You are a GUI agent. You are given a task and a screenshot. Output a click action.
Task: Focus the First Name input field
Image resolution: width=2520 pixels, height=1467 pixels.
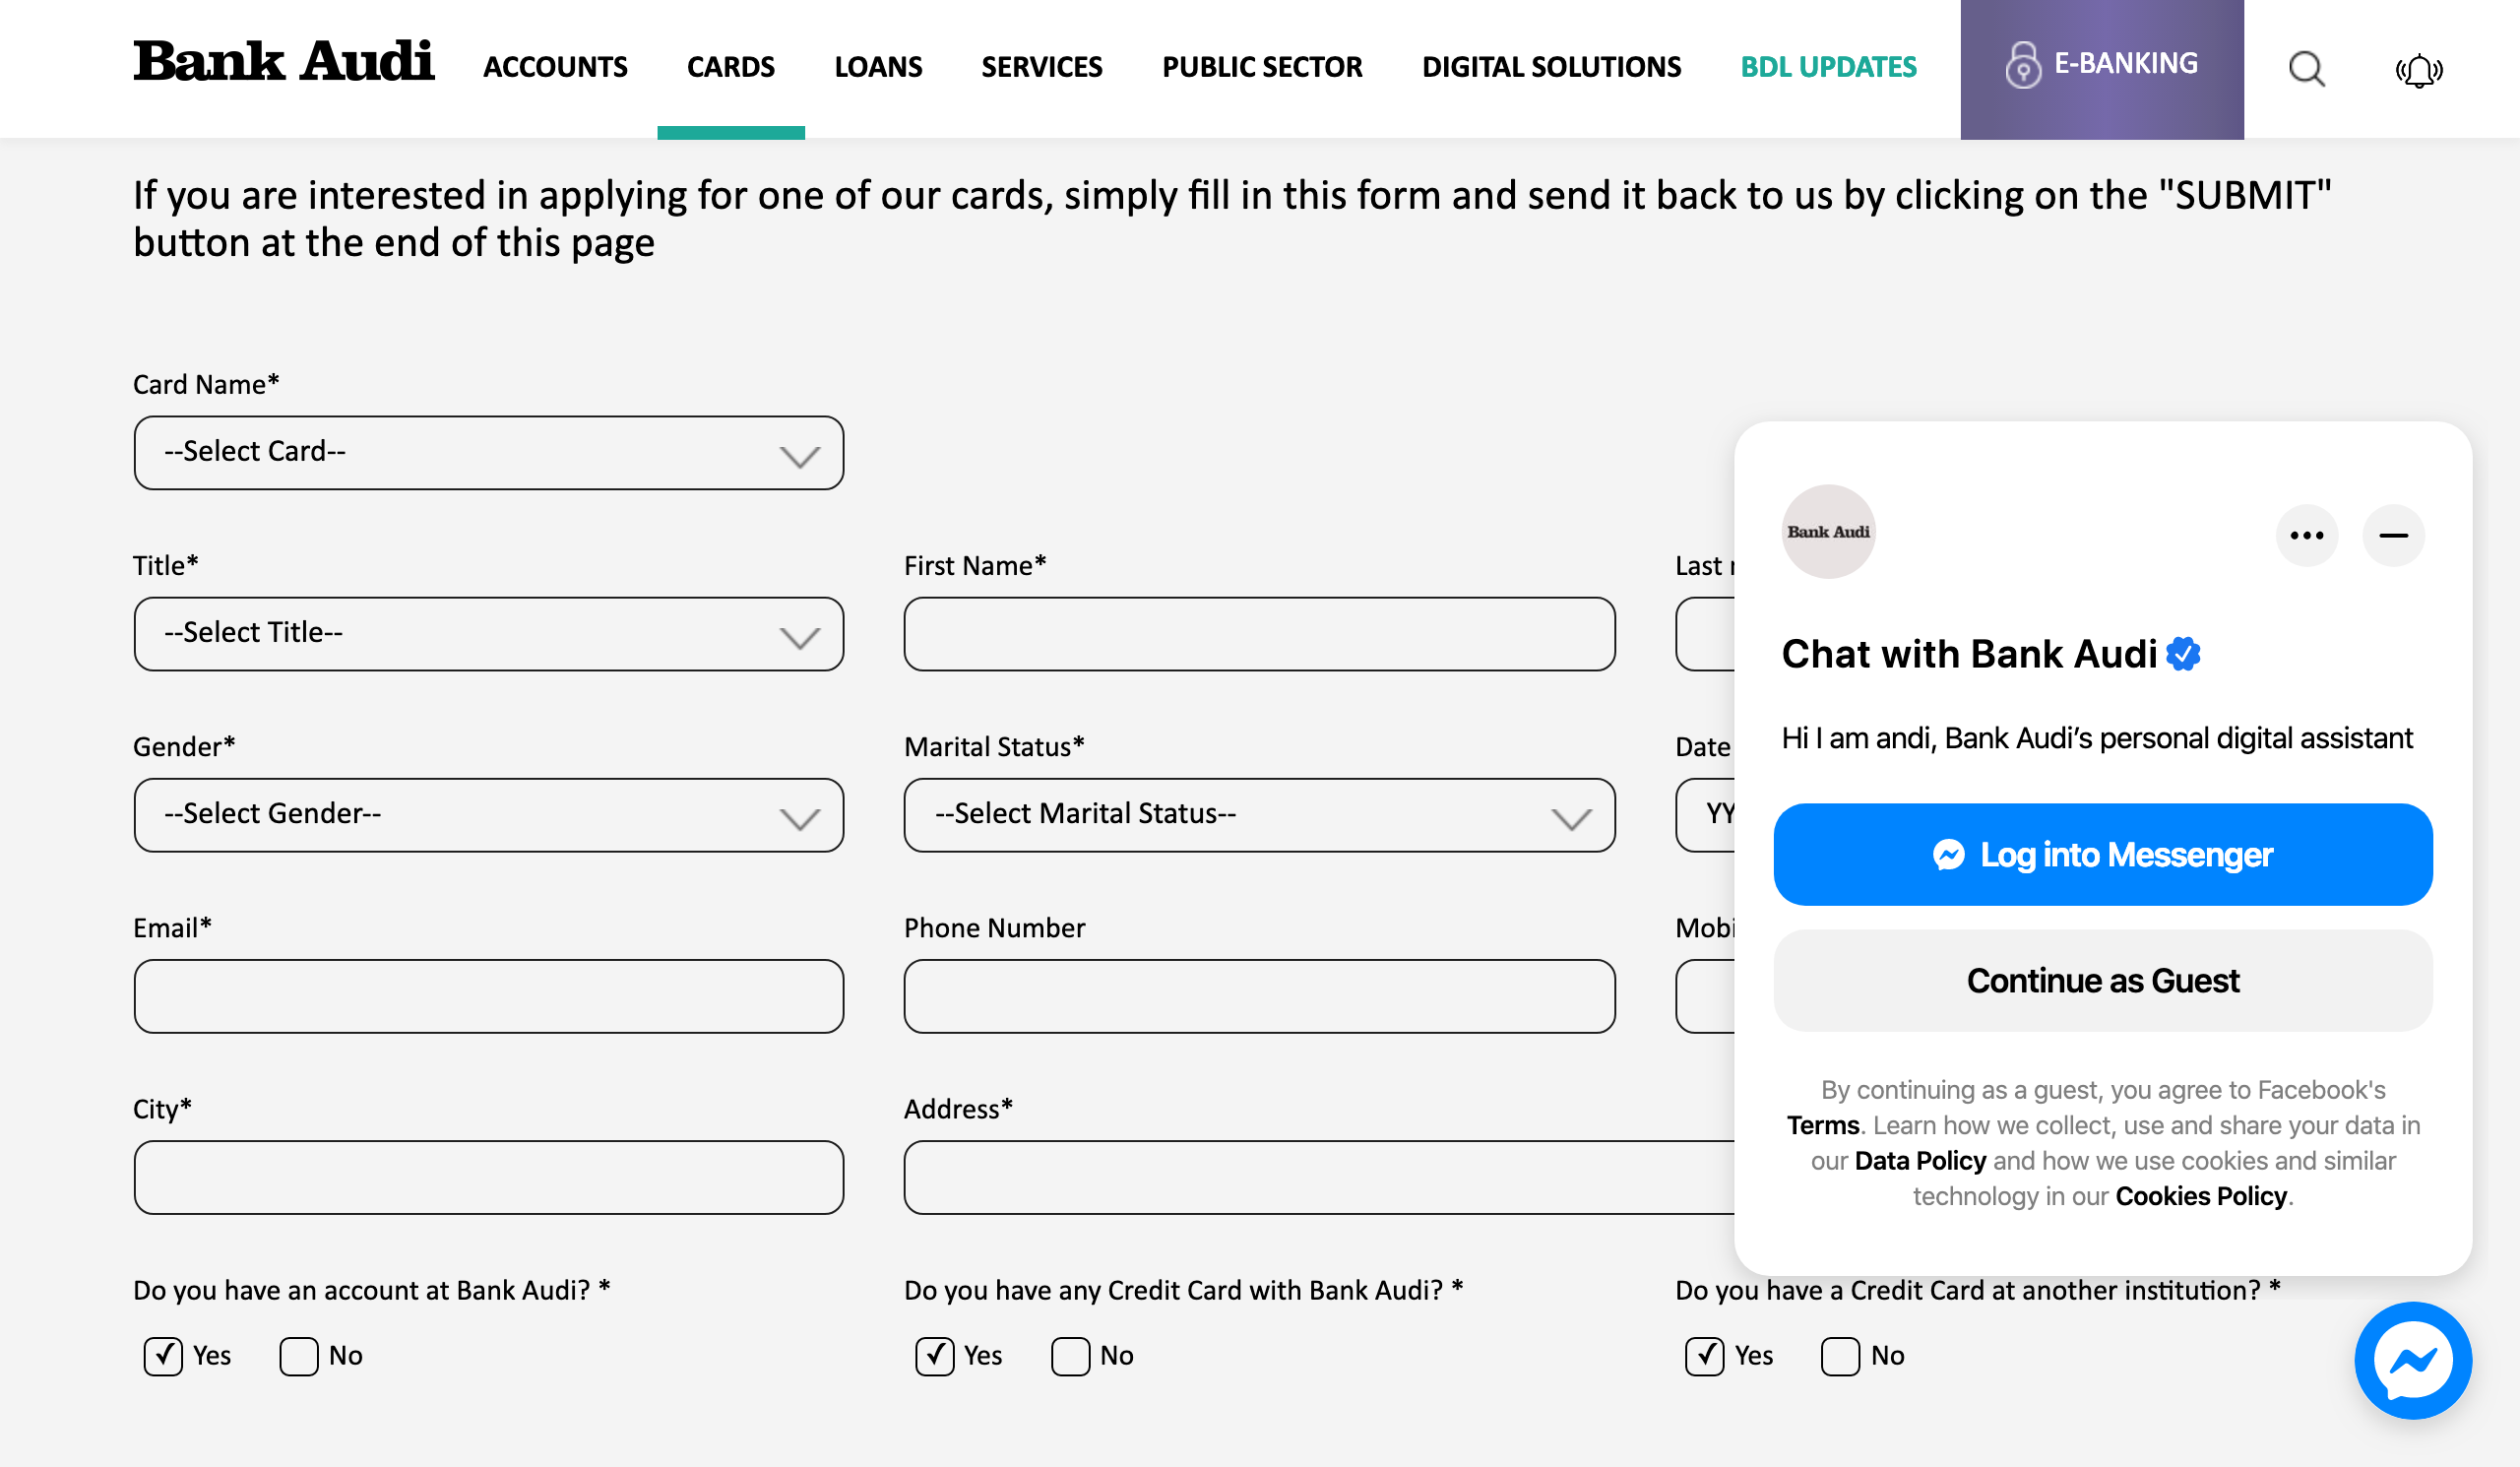point(1259,634)
